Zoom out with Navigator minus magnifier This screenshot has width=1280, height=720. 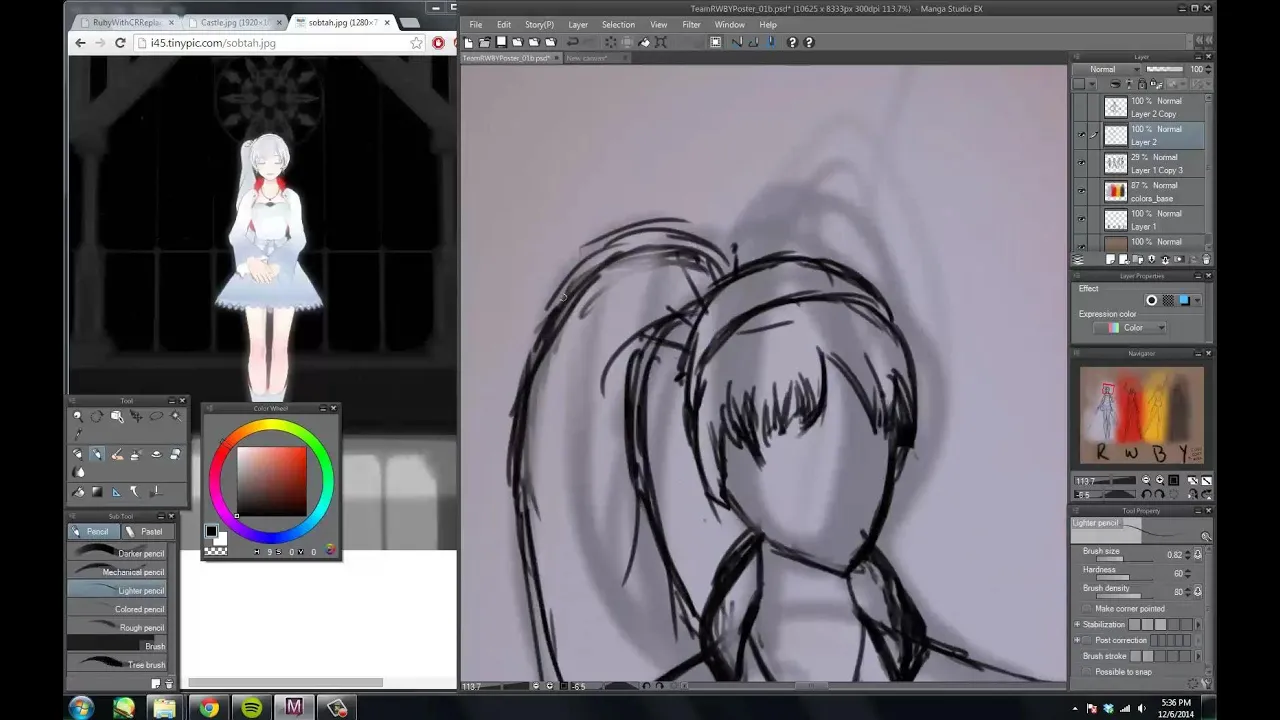click(x=1146, y=480)
